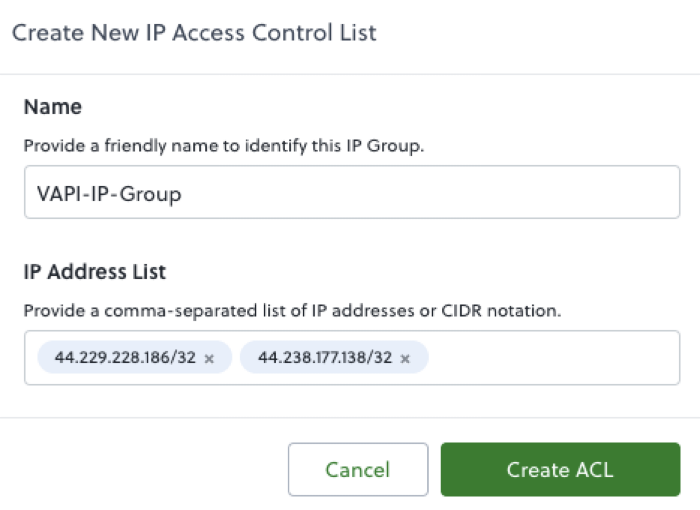Remove the 44.229.228.186/32 IP chip
The height and width of the screenshot is (510, 700).
(x=209, y=358)
